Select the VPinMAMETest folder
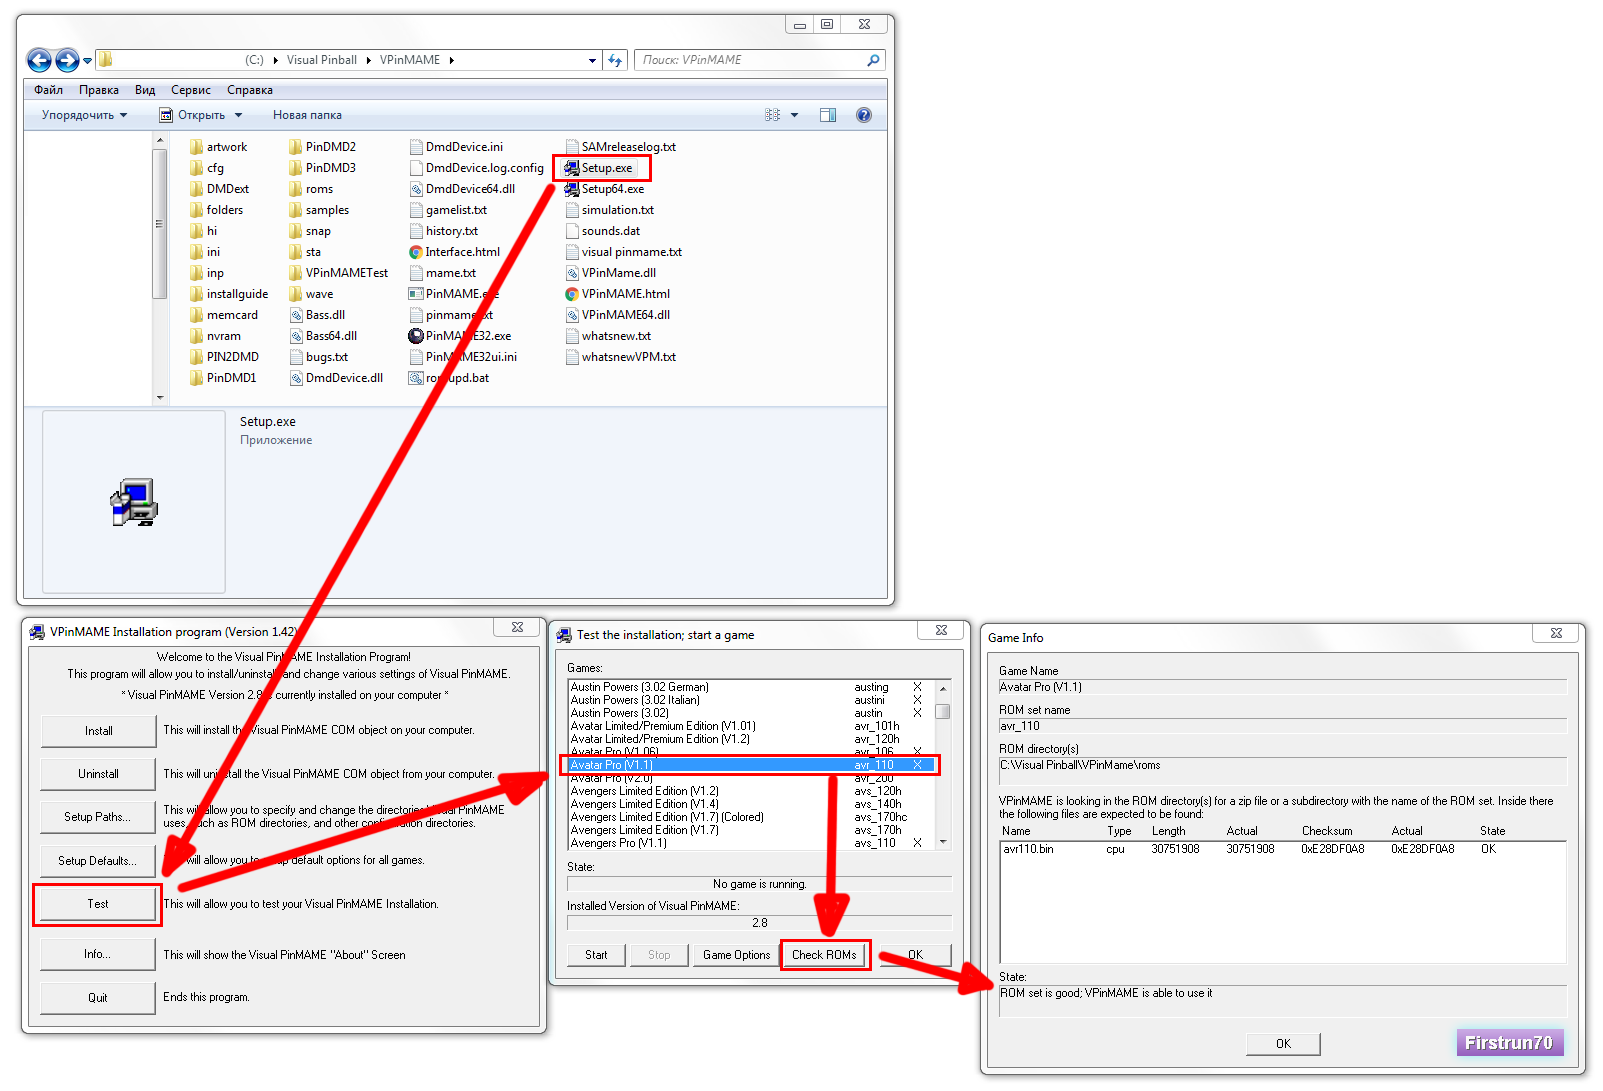 pos(338,273)
